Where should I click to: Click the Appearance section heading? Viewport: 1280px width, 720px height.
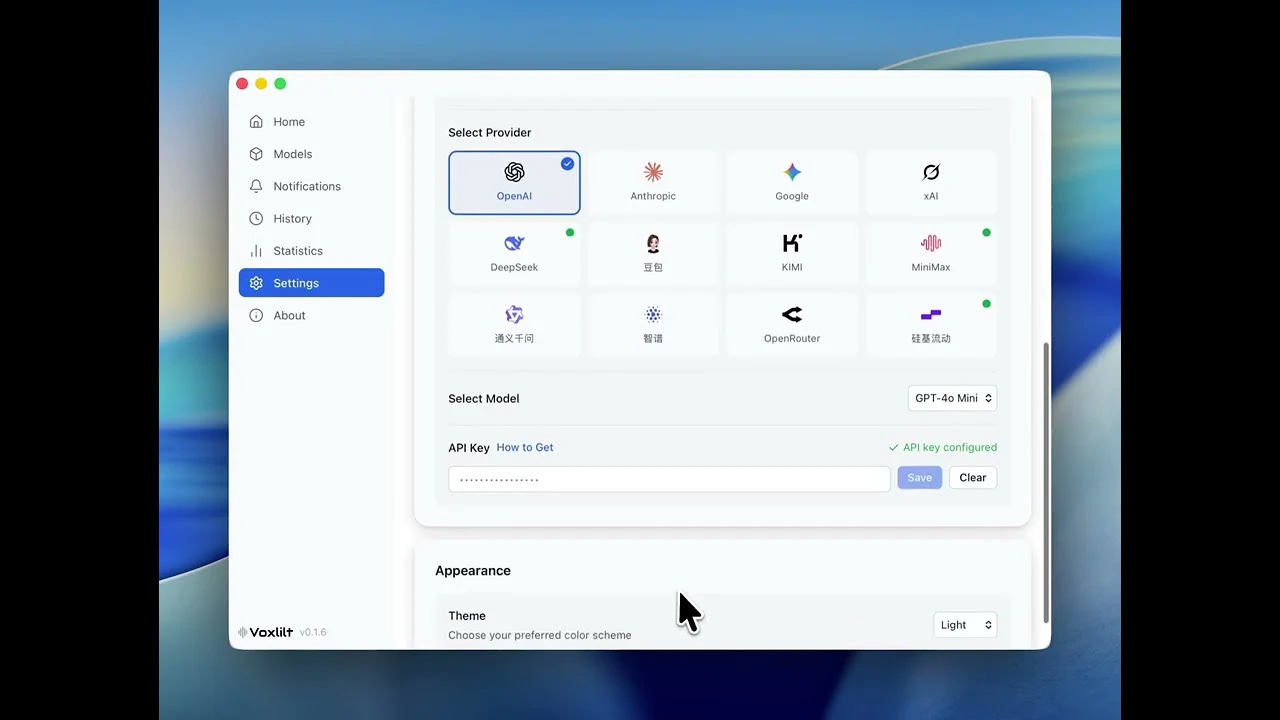(x=473, y=571)
